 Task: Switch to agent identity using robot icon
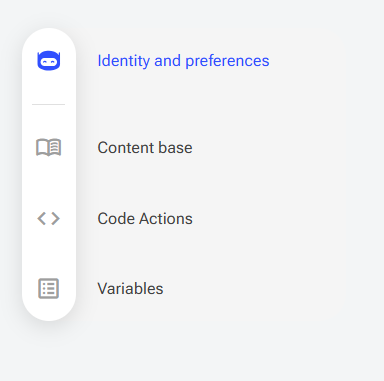coord(49,61)
